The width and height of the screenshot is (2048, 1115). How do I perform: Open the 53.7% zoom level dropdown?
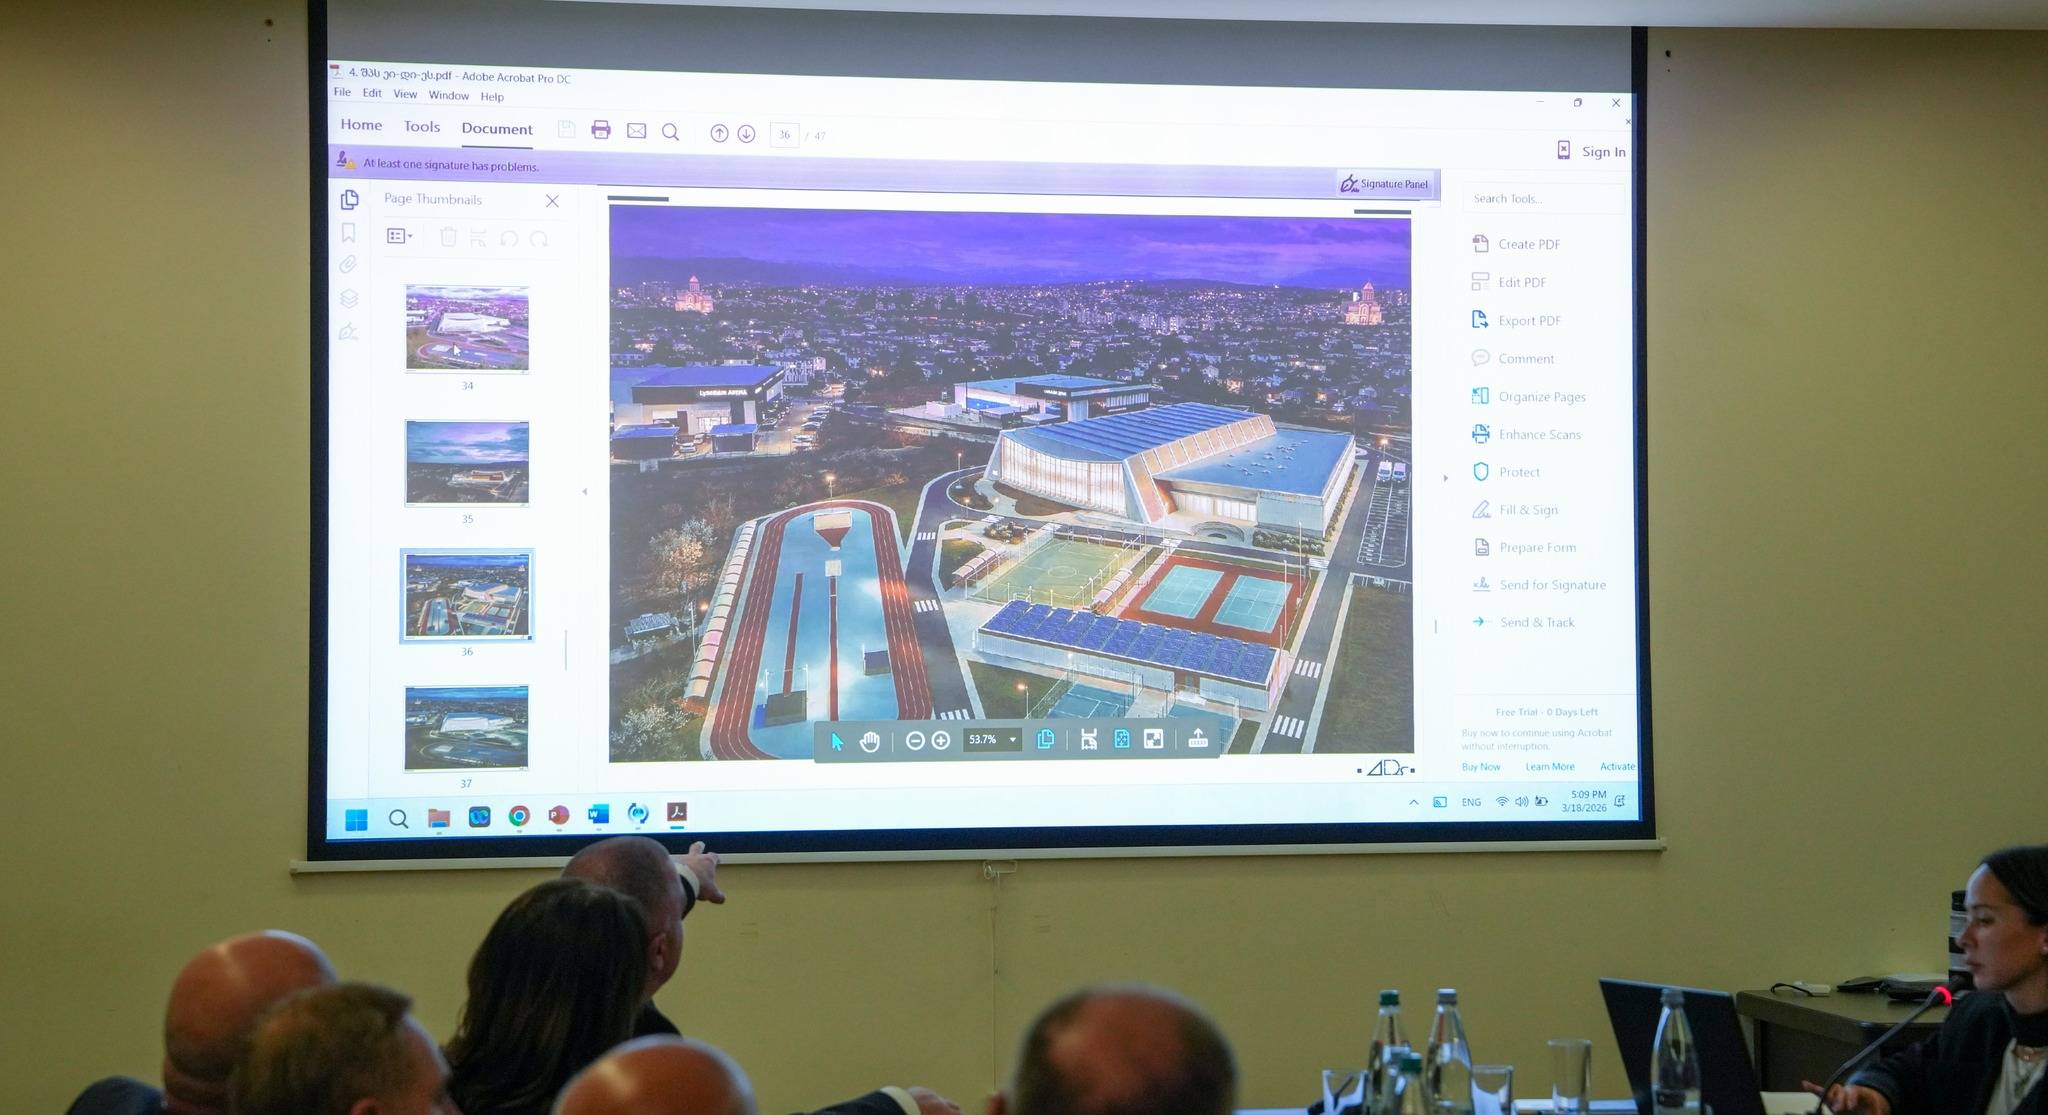pyautogui.click(x=1012, y=740)
